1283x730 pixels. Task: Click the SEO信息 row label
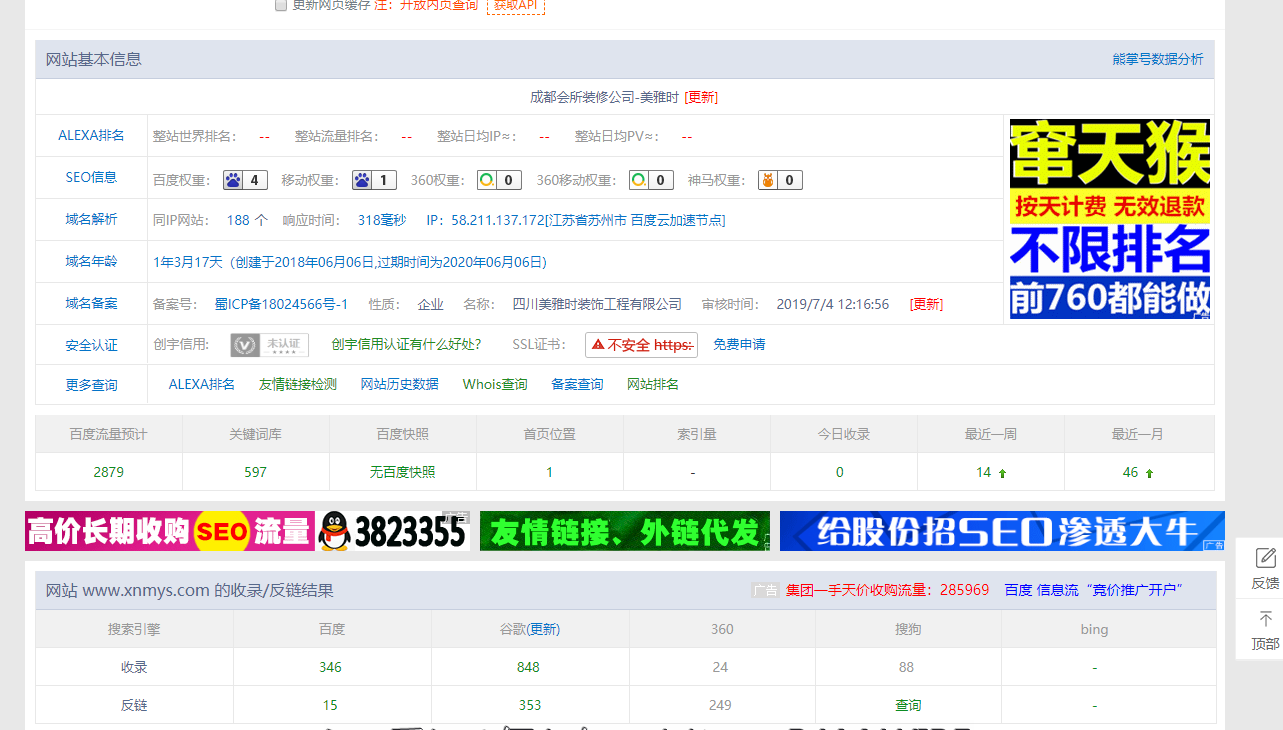[91, 177]
